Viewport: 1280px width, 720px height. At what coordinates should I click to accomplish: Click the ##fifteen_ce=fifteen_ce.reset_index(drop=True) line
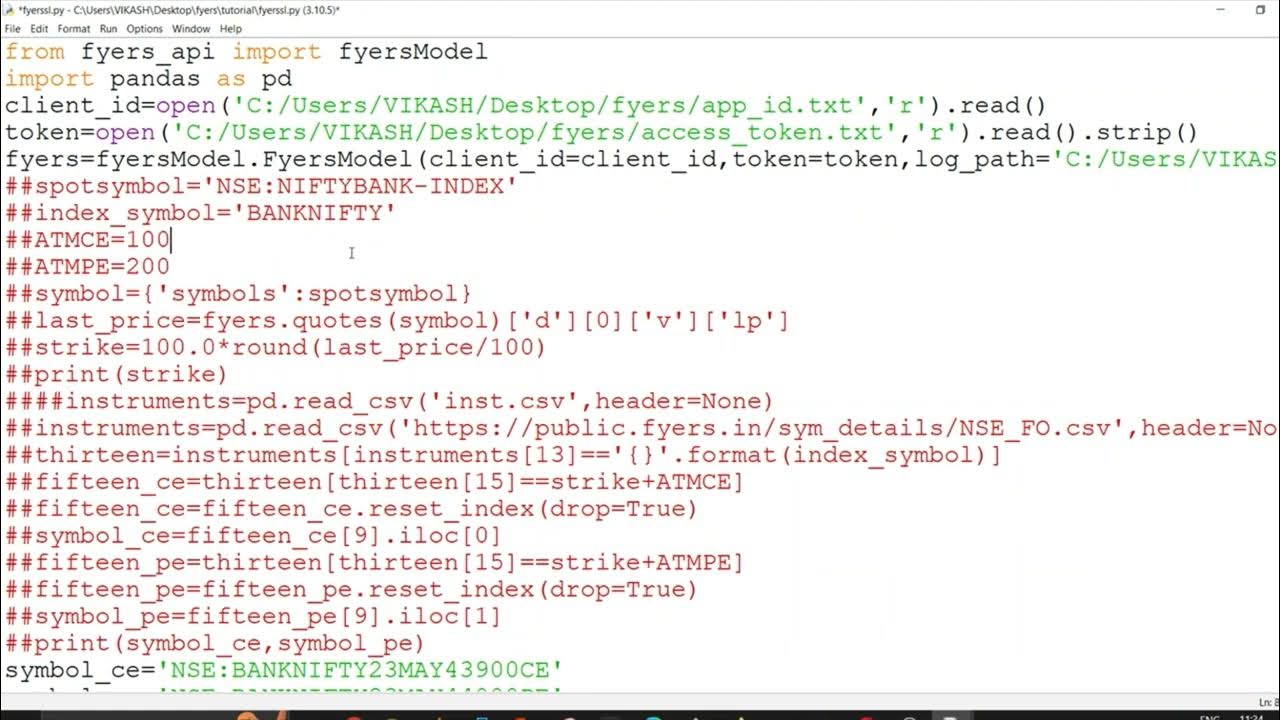(x=351, y=509)
